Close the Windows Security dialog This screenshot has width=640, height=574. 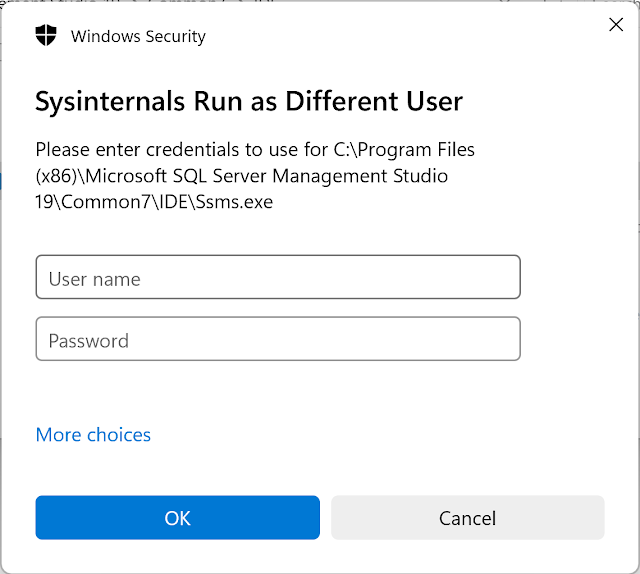[x=616, y=25]
